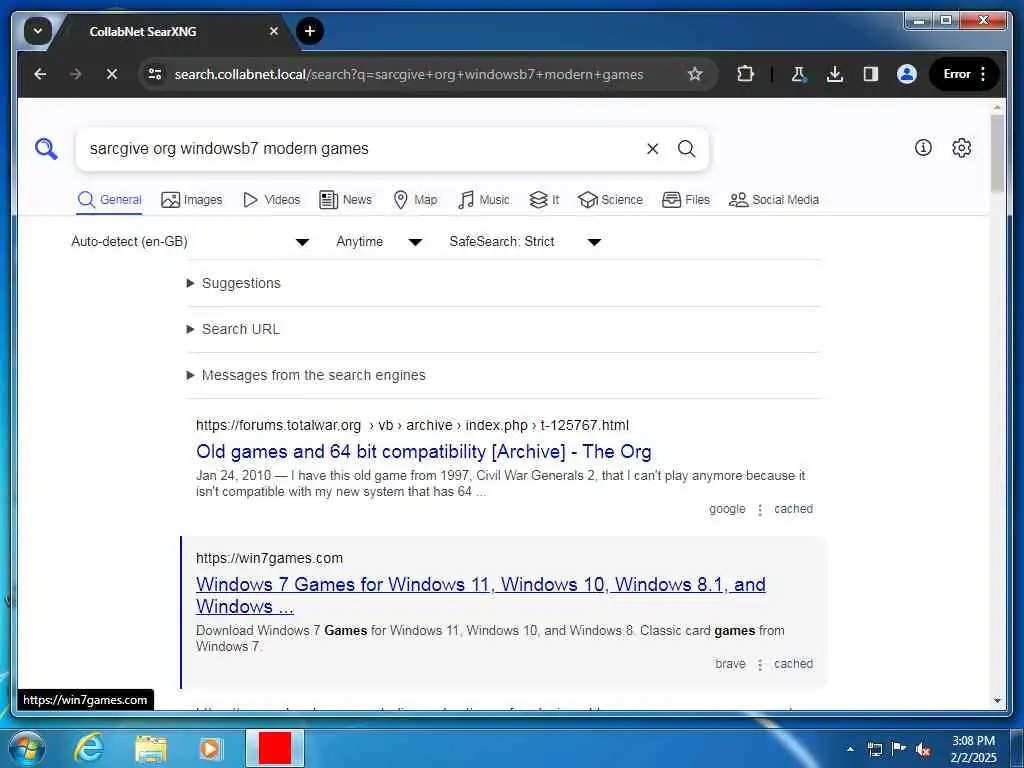The height and width of the screenshot is (768, 1024).
Task: Close the CollabNet SearXNG tab
Action: coord(274,31)
